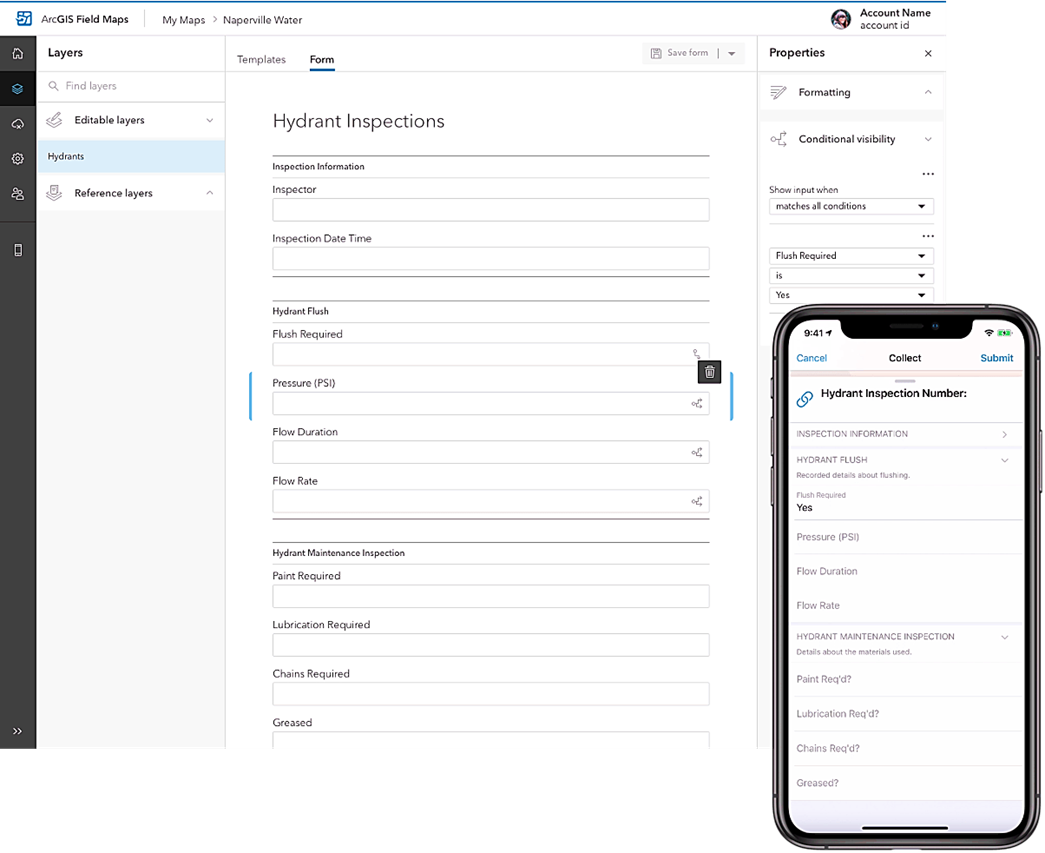Open the Flush Required condition dropdown
This screenshot has height=853, width=1045.
point(850,256)
